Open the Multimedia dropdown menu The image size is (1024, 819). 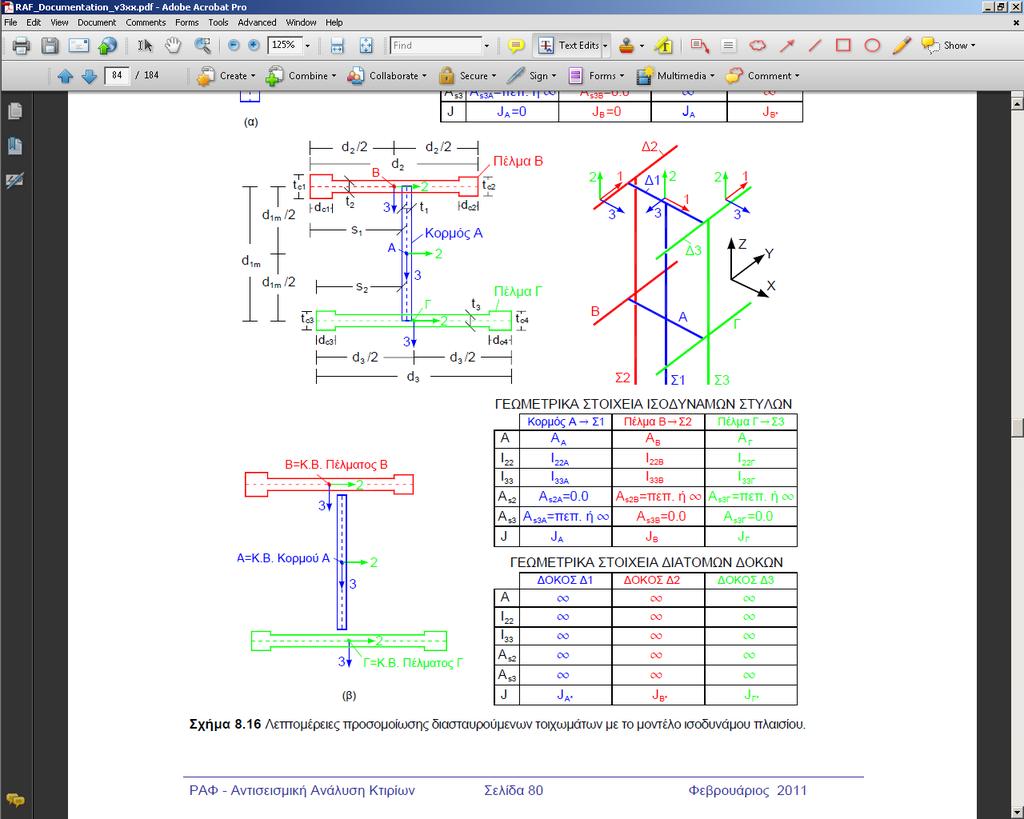click(675, 76)
